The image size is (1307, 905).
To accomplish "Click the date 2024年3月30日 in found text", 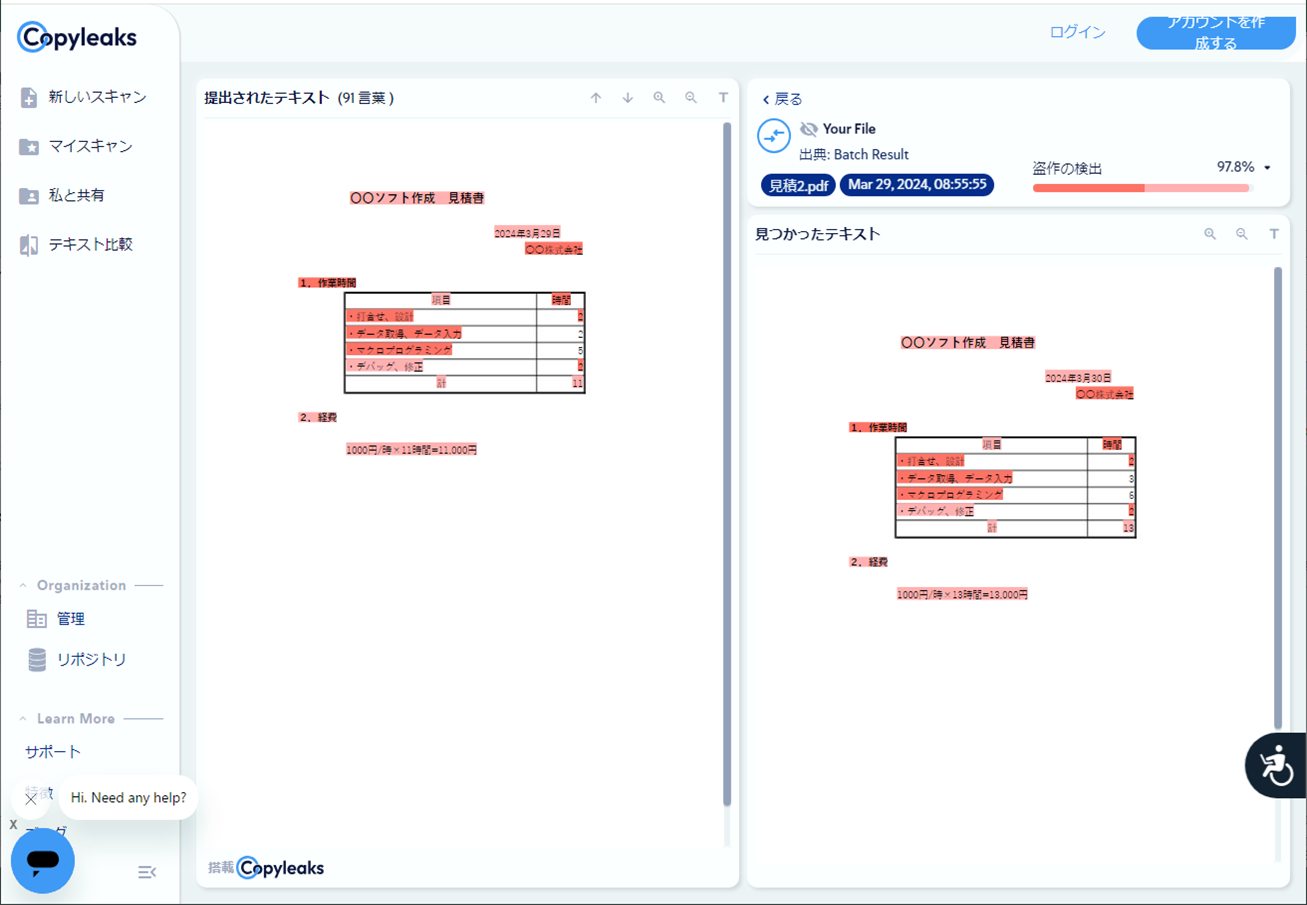I will point(1078,378).
